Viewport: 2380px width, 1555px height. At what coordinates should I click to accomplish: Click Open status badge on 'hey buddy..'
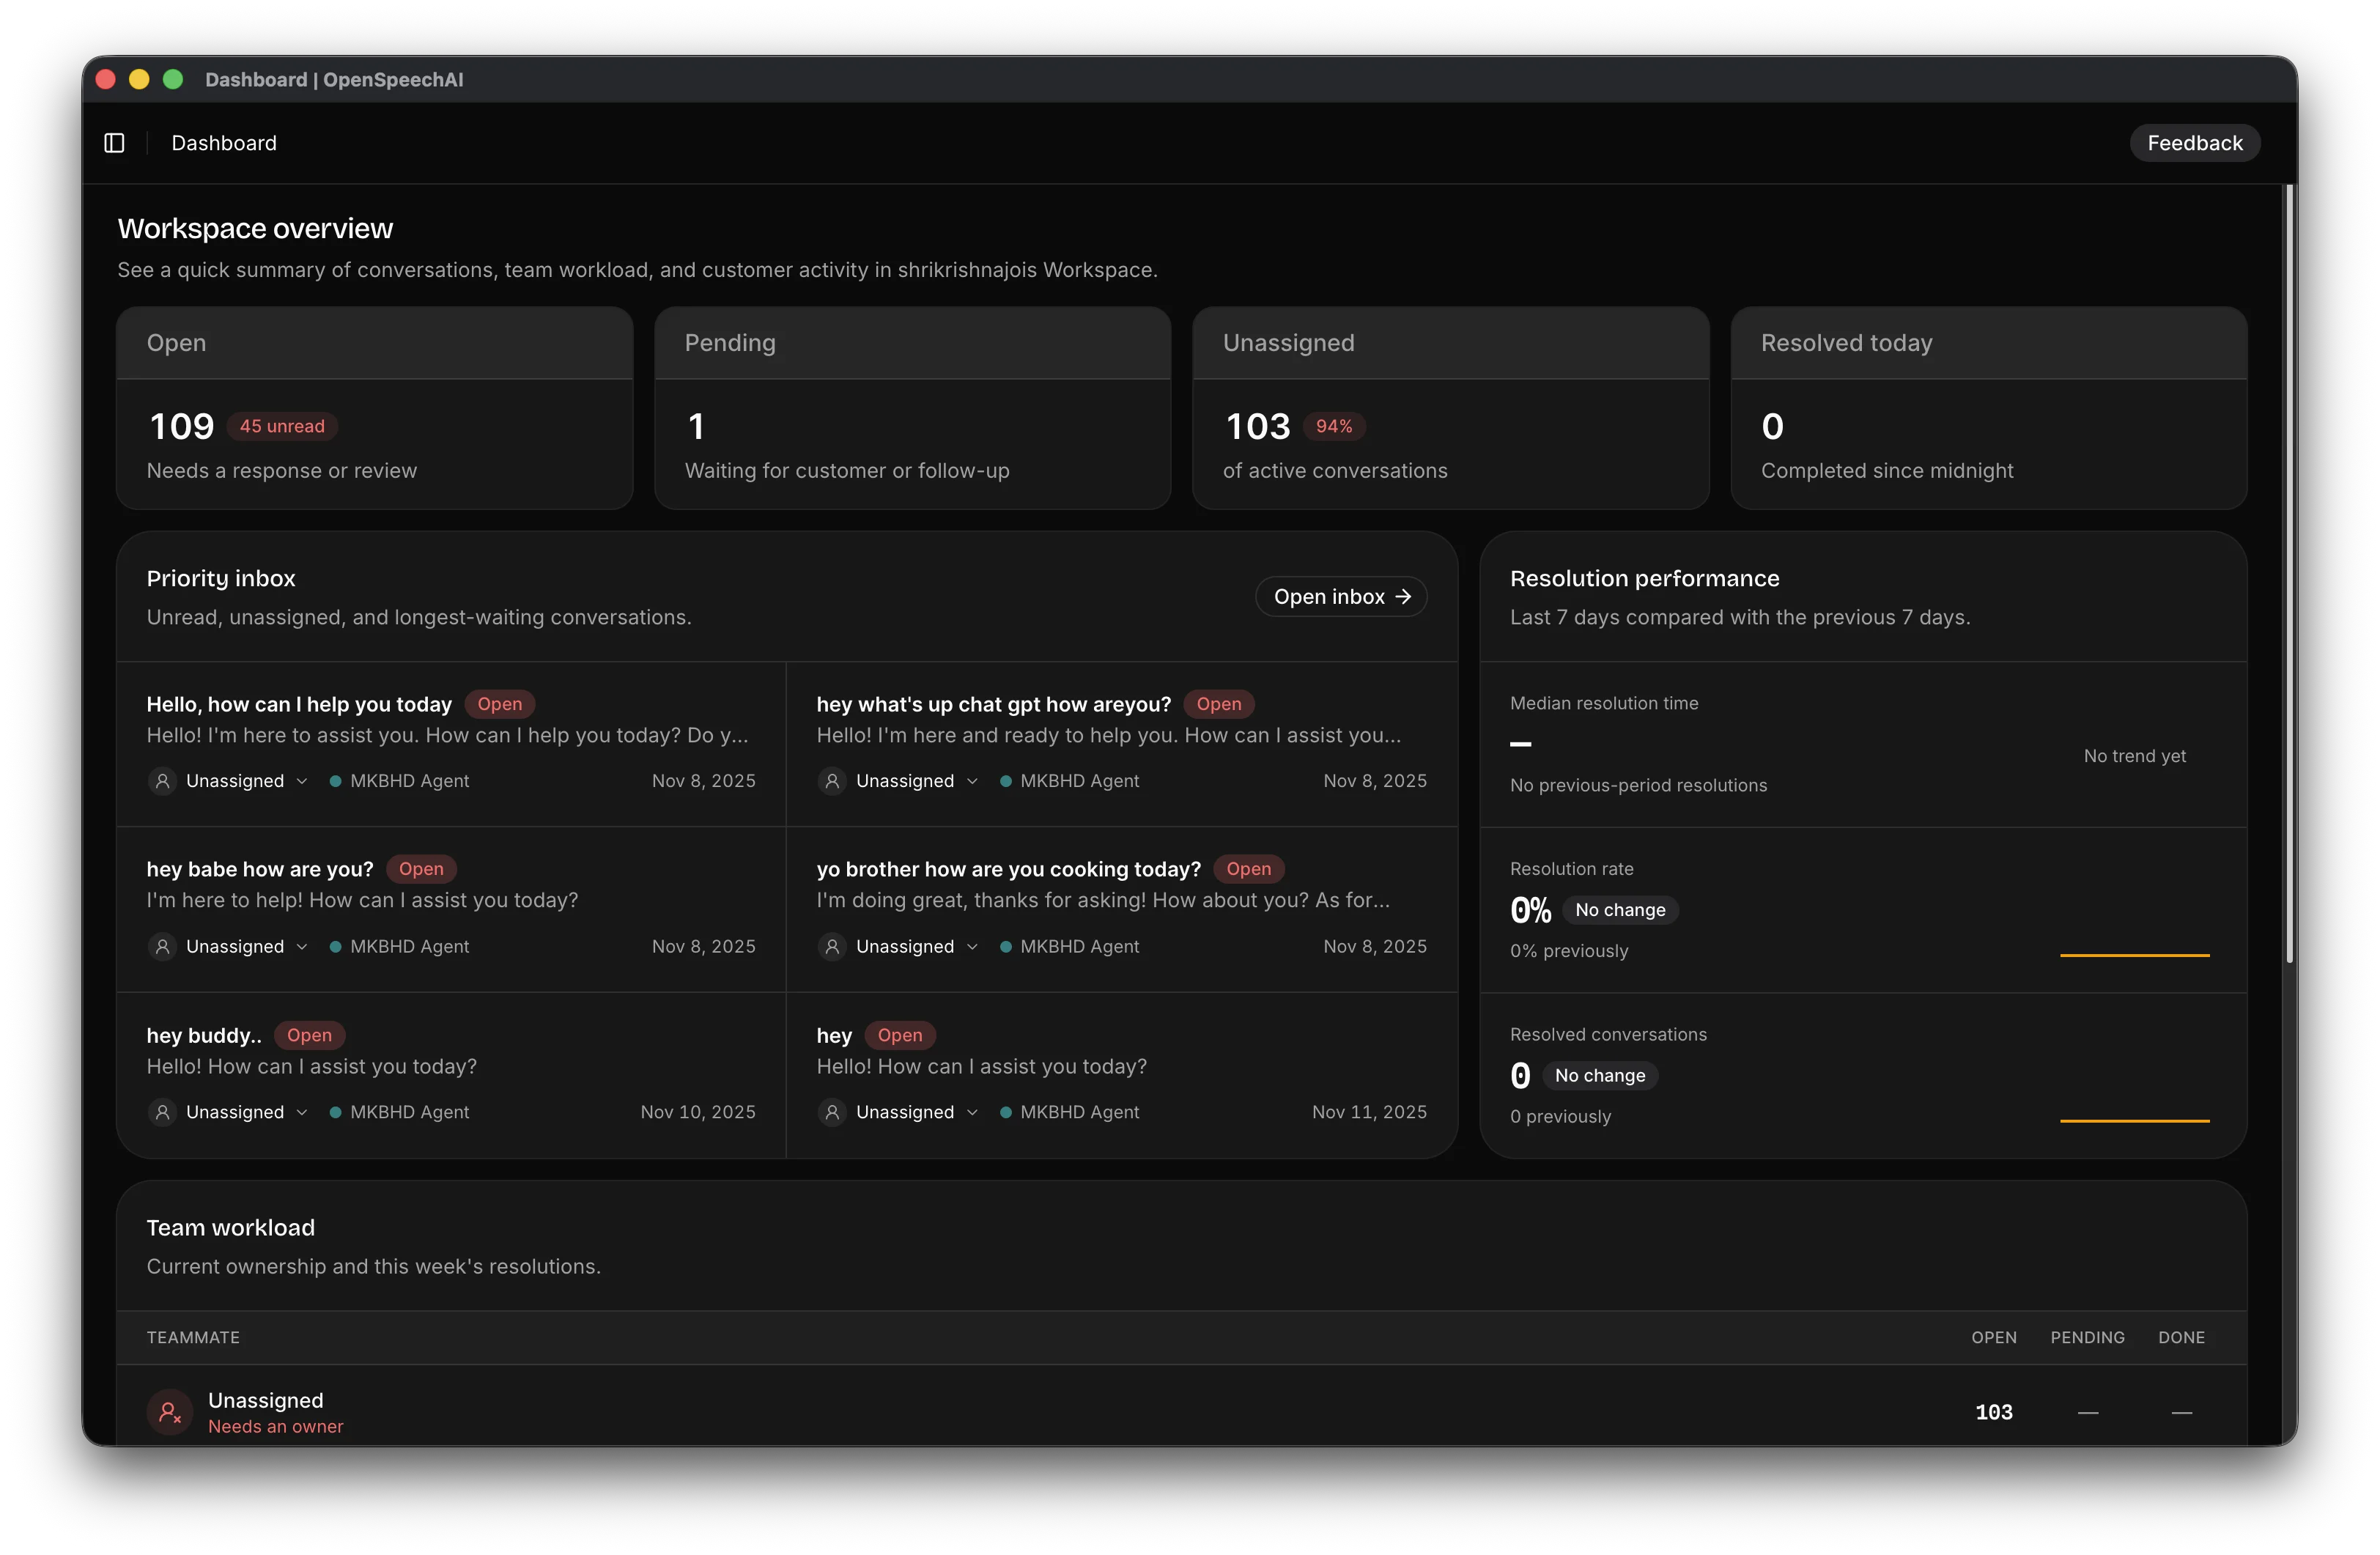pyautogui.click(x=309, y=1035)
